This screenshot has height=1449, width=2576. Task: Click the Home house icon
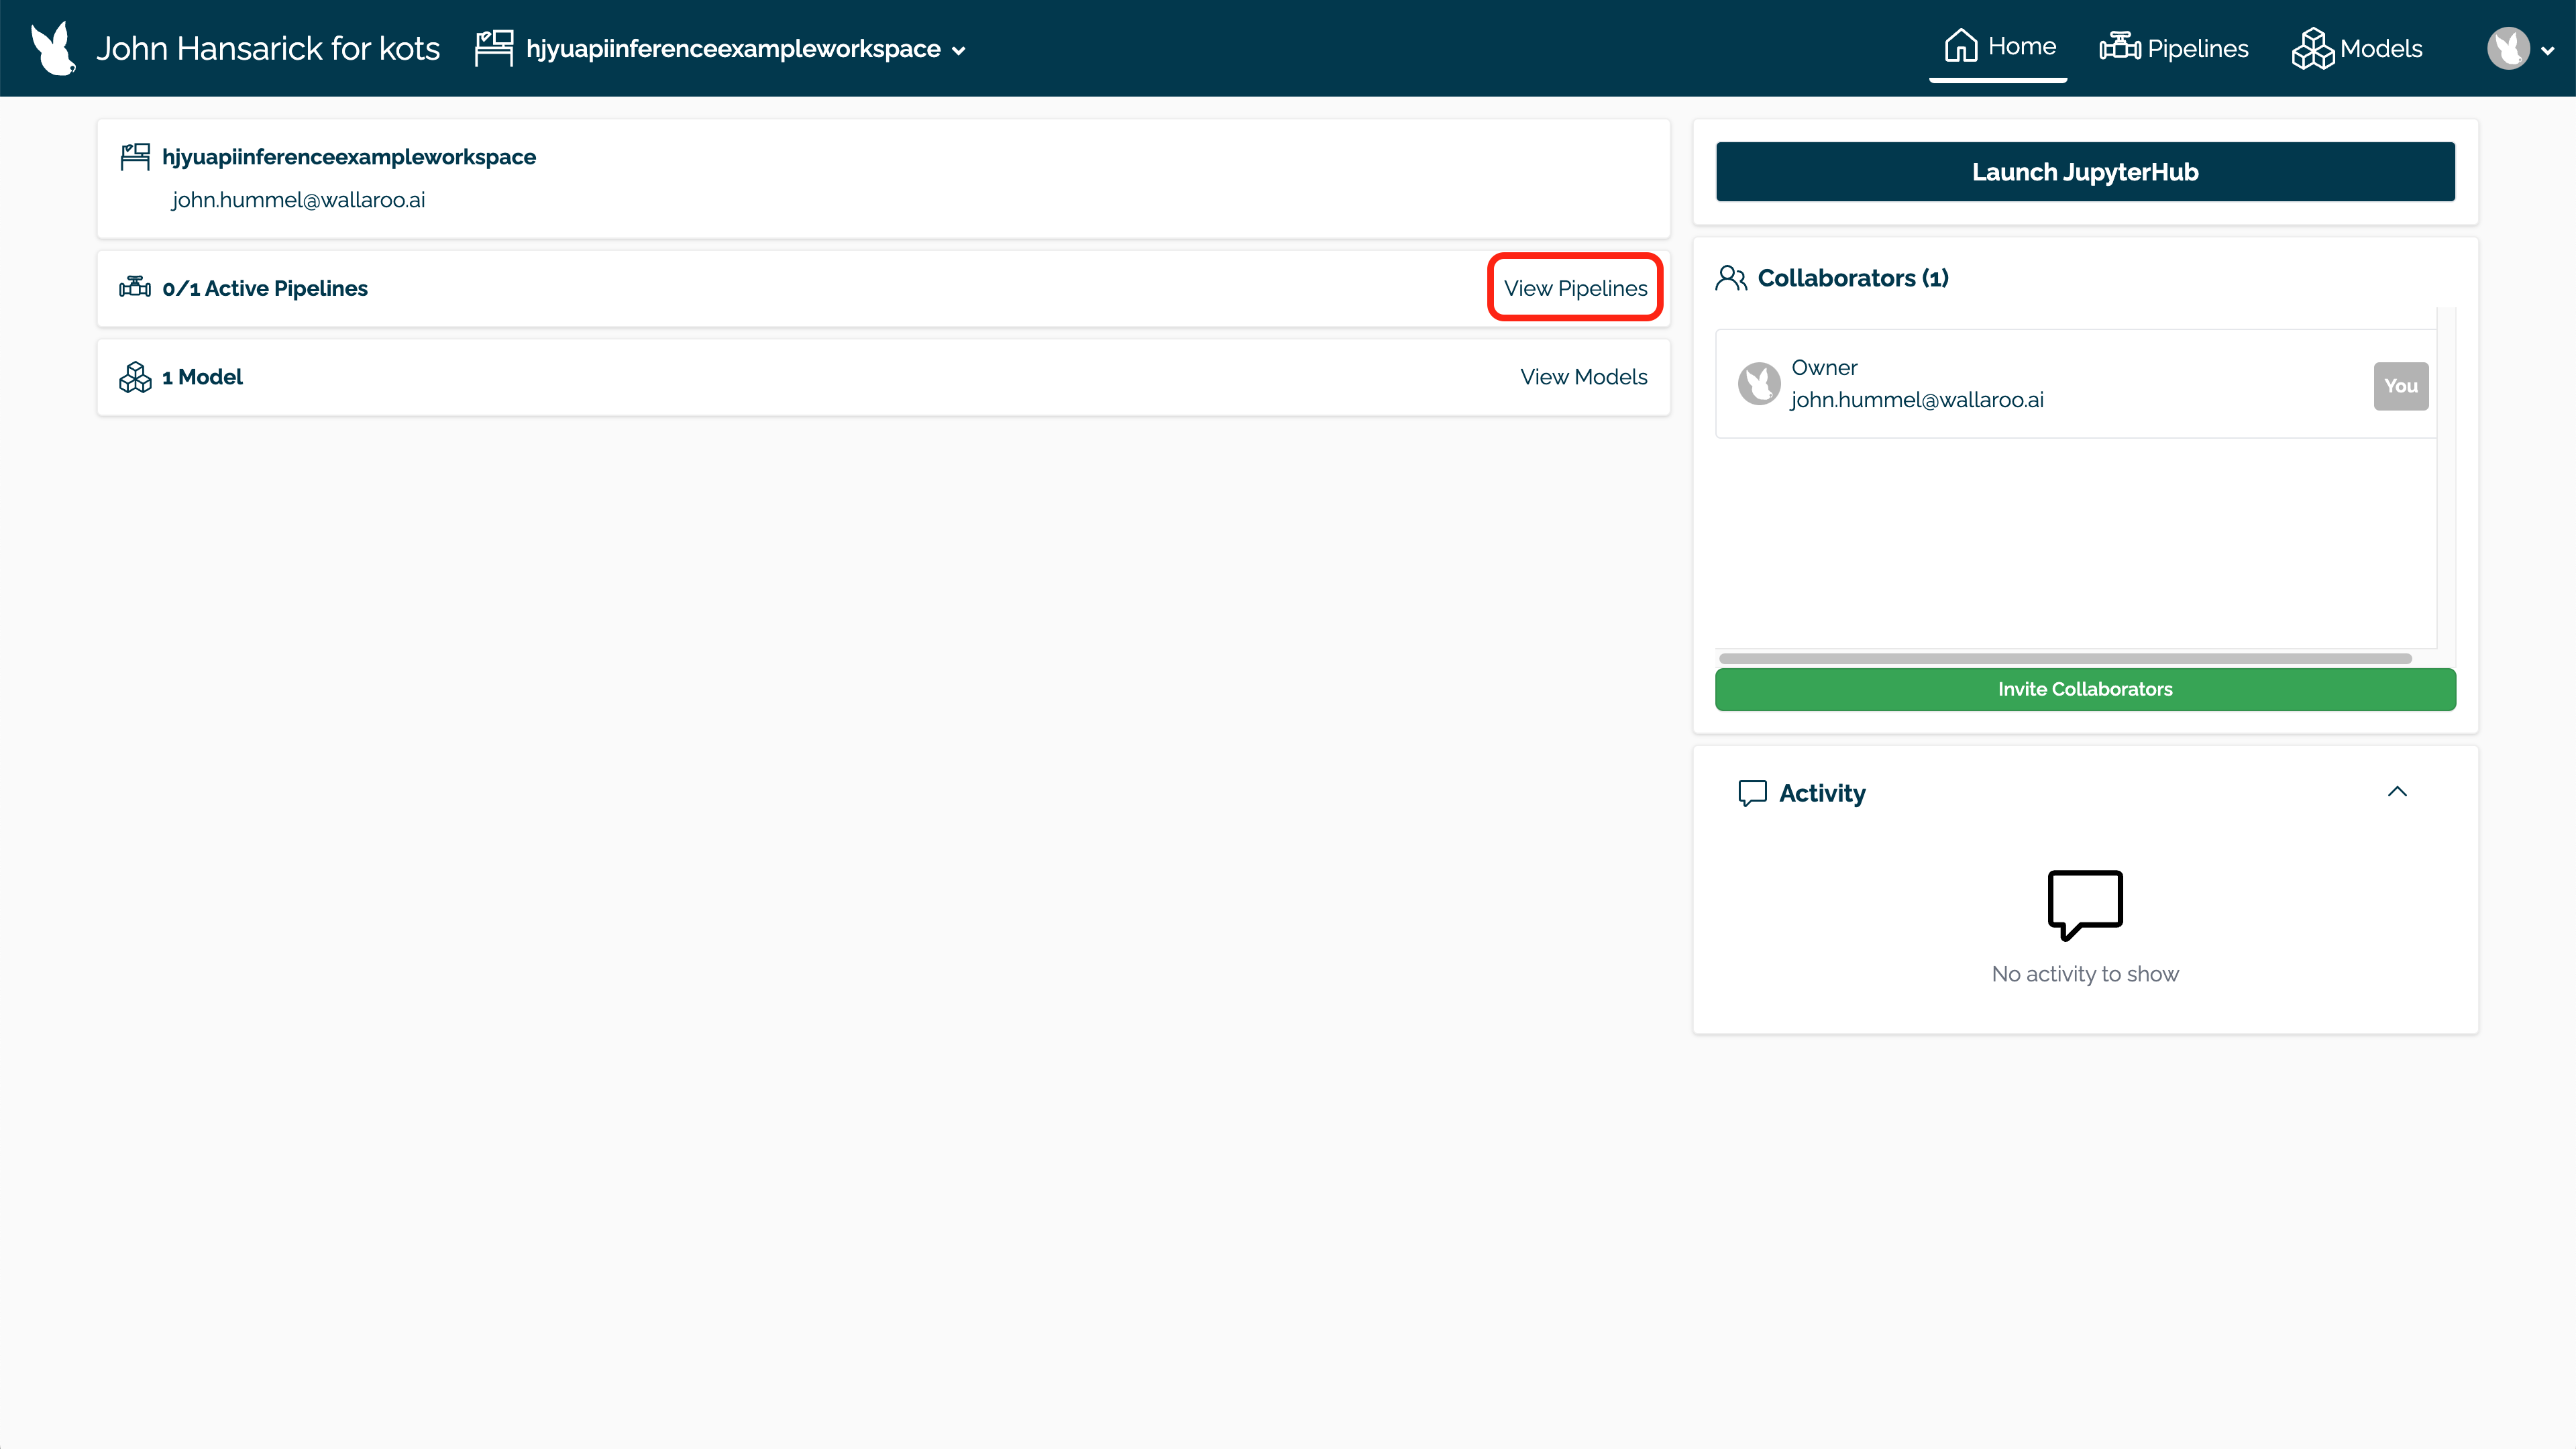coord(1960,46)
